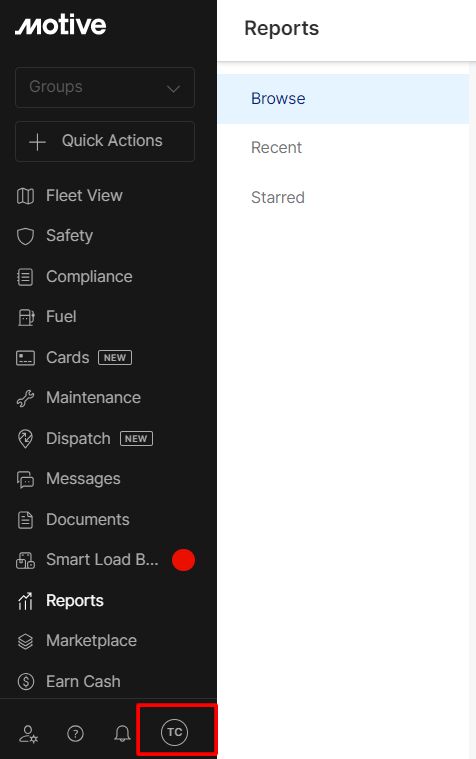Click the Fuel pump icon

click(x=25, y=317)
